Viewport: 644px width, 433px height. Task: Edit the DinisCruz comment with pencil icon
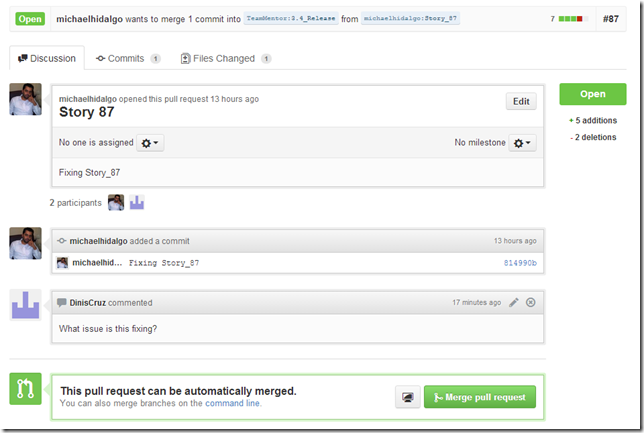[514, 302]
